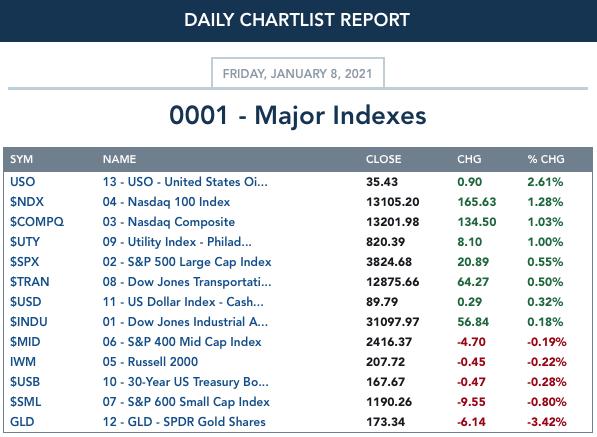Sort by the % CHG column header

coord(546,159)
